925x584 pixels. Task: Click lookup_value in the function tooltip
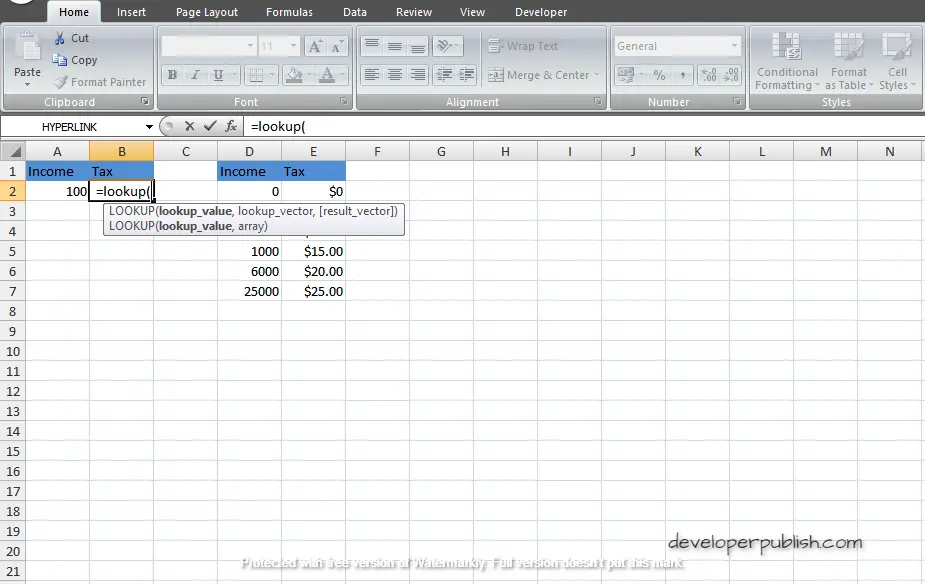[x=195, y=211]
